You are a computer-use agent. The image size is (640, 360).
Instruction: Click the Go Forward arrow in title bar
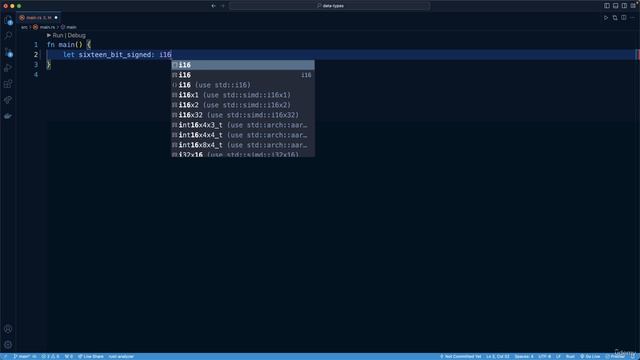coord(223,6)
